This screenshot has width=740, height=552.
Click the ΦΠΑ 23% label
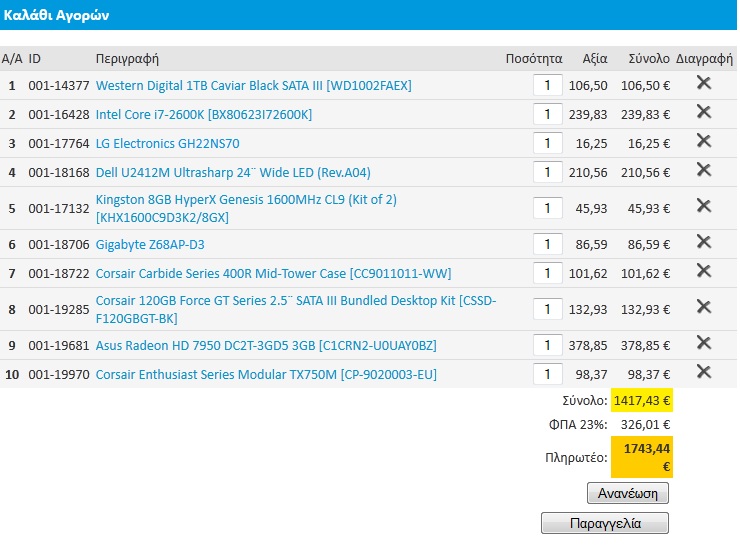click(578, 425)
